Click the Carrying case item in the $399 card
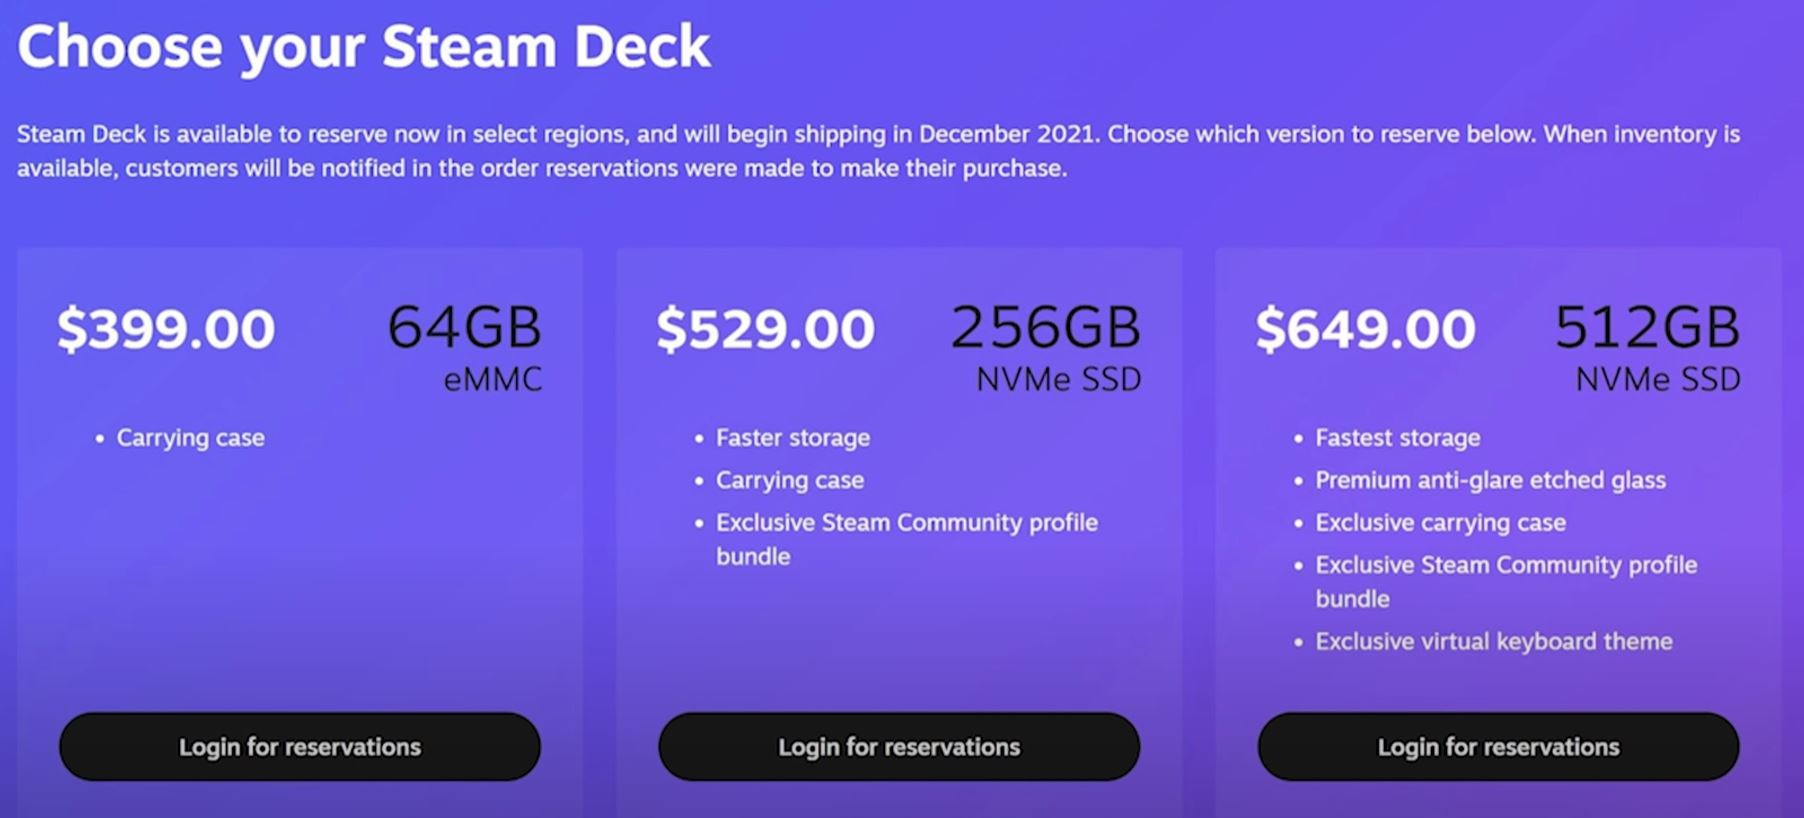1804x818 pixels. (x=190, y=438)
